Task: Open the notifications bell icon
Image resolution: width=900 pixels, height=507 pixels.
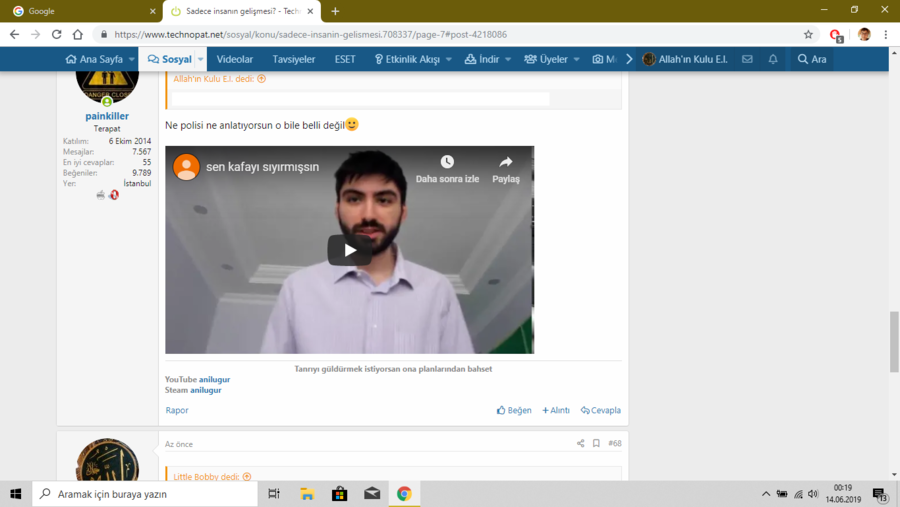Action: [x=773, y=59]
